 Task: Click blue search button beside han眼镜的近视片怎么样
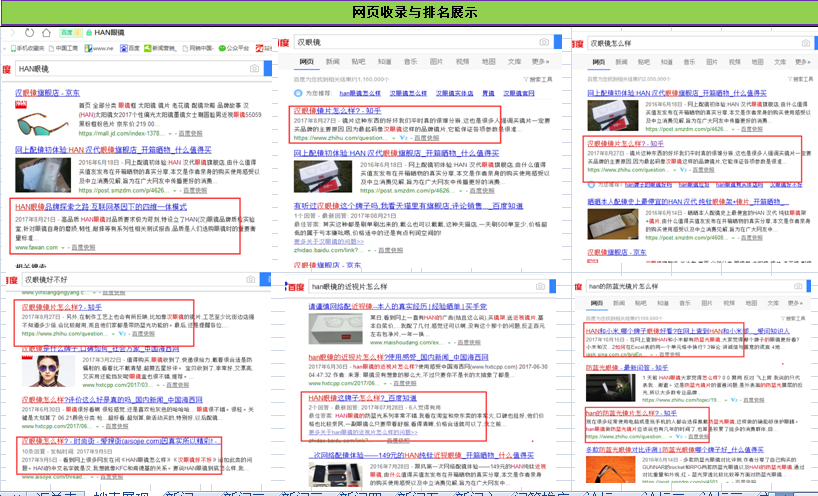[x=552, y=286]
